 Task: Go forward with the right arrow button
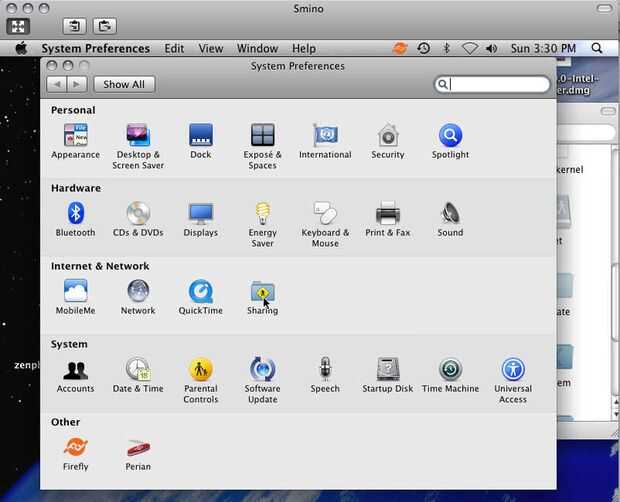coord(77,84)
